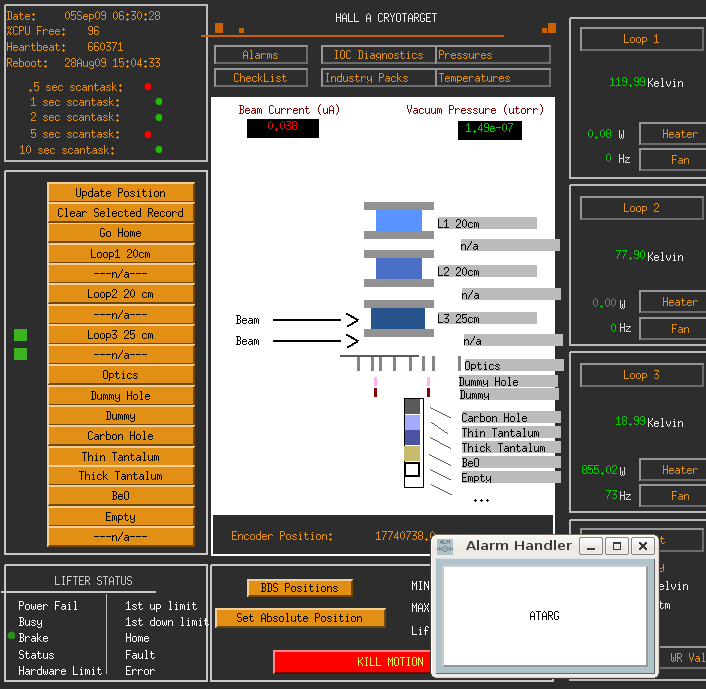706x689 pixels.
Task: Open Loop 1 Heater controls
Action: [673, 134]
